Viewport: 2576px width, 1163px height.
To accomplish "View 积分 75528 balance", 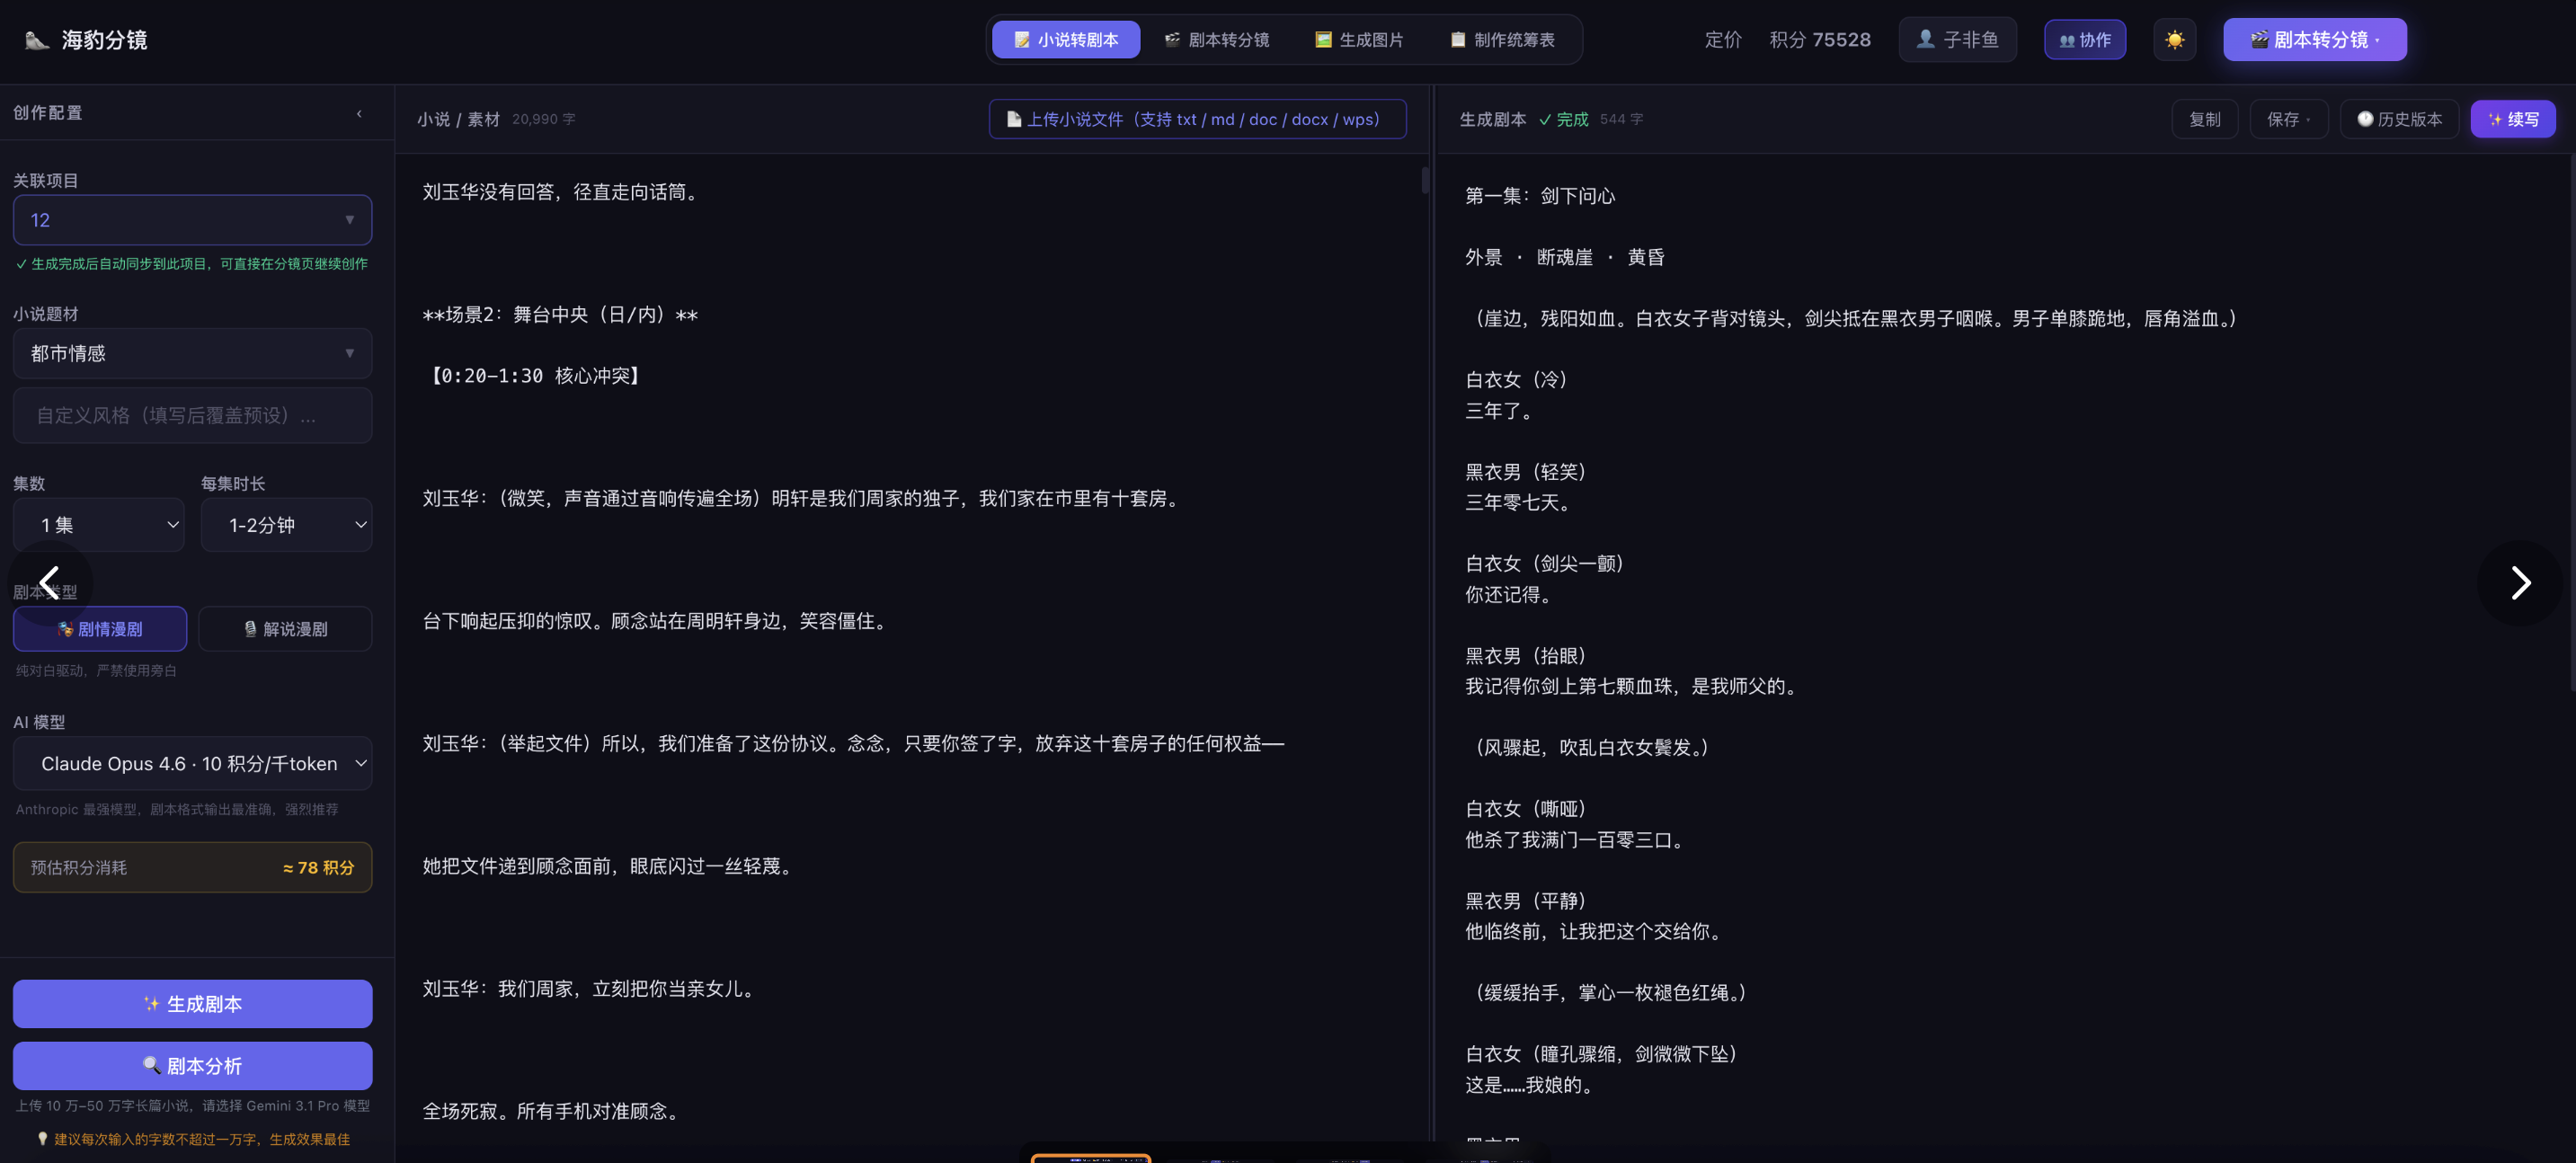I will coord(1819,40).
